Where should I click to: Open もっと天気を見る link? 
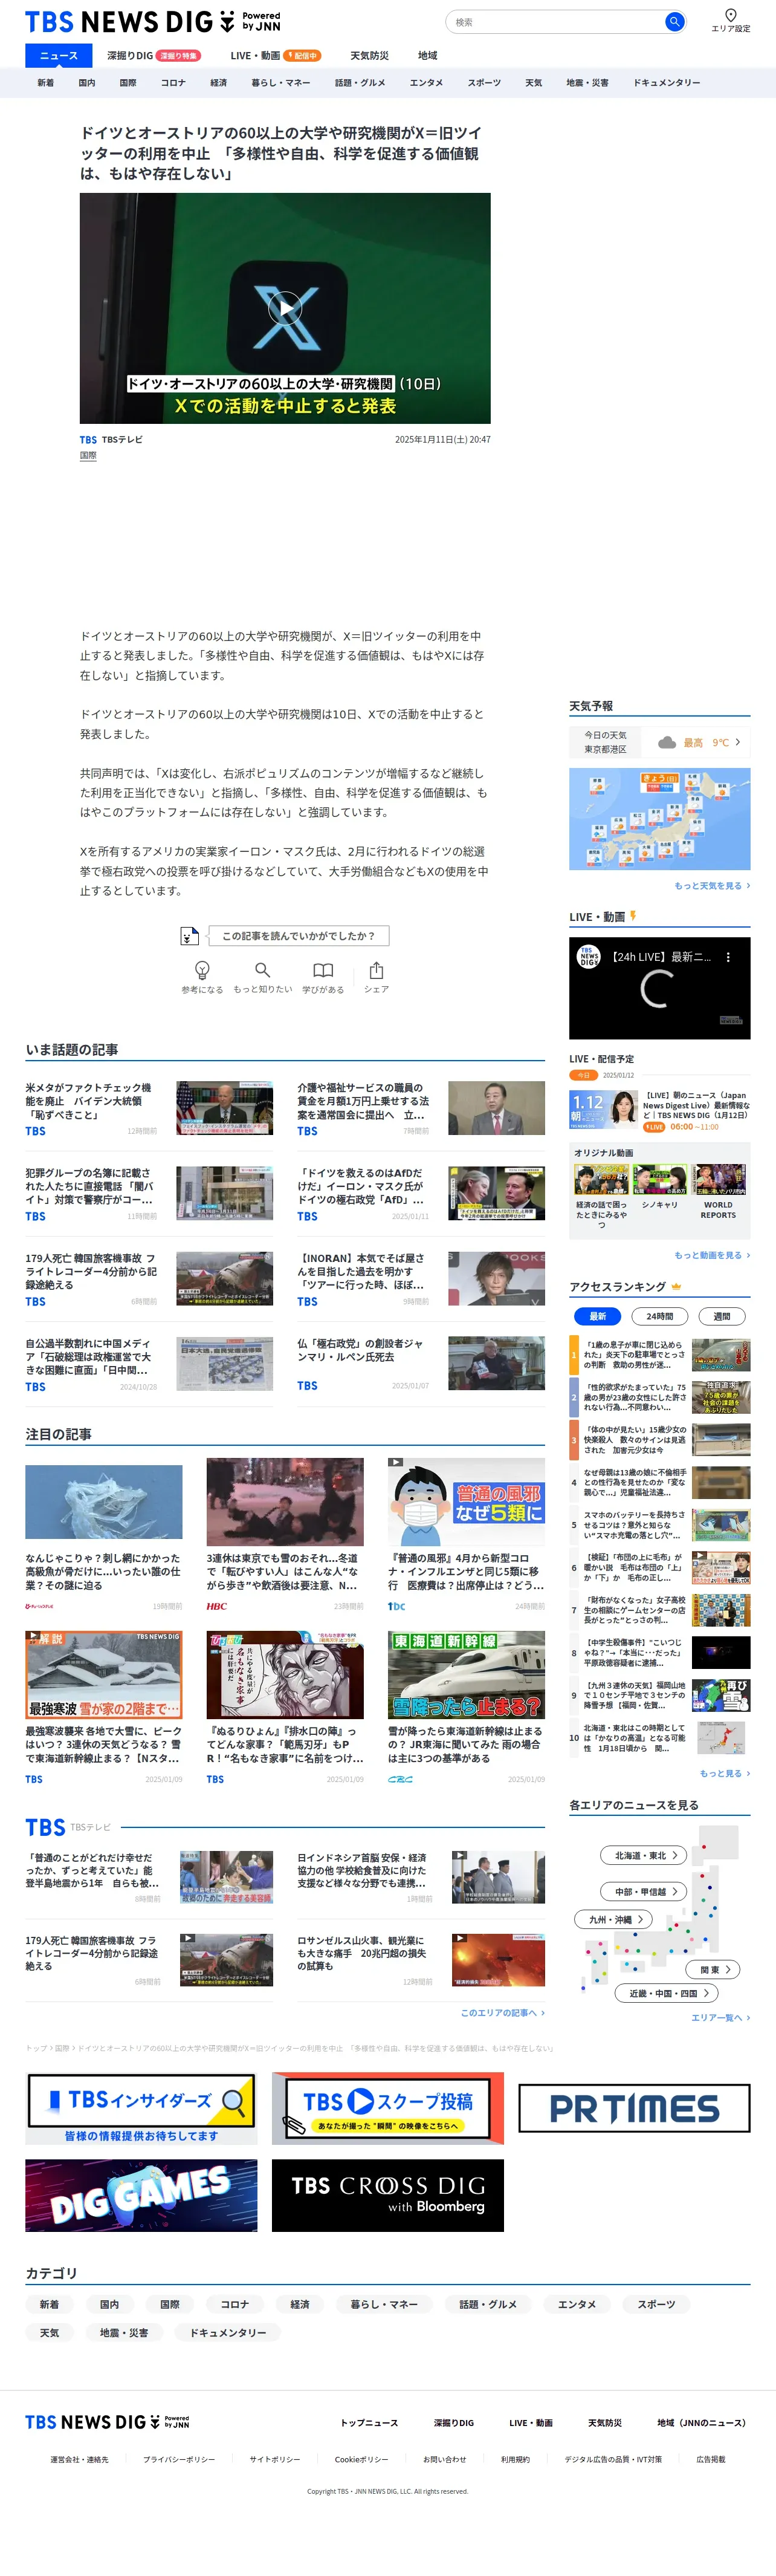coord(711,886)
